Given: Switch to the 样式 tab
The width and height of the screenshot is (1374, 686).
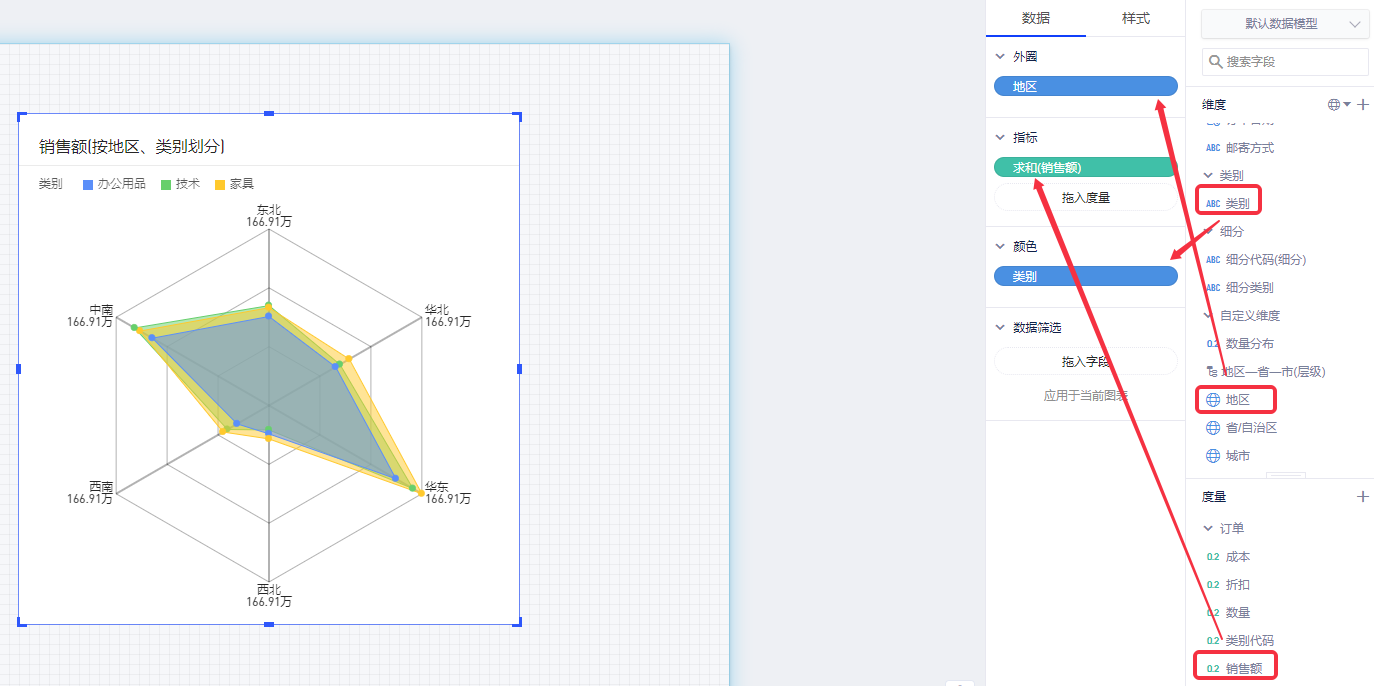Looking at the screenshot, I should pyautogui.click(x=1135, y=18).
